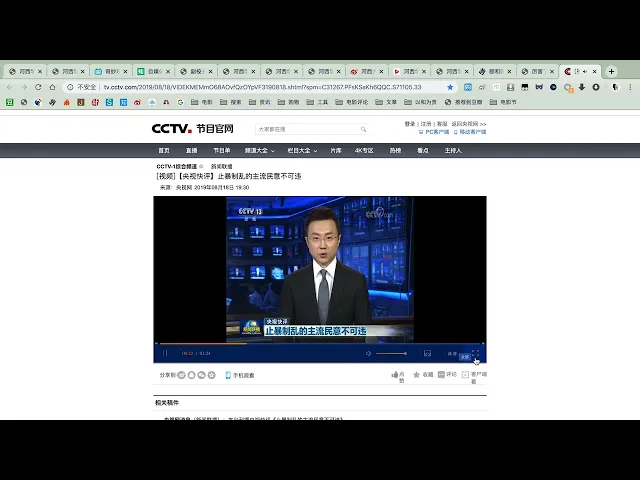Screen dimensions: 640x480
Task: Click the news video frame
Action: [x=320, y=269]
